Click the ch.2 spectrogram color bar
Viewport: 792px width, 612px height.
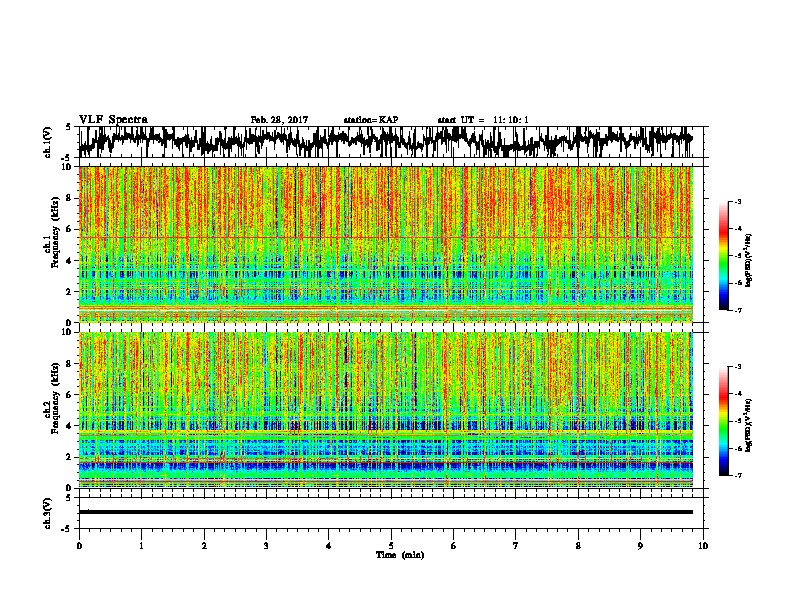click(724, 421)
